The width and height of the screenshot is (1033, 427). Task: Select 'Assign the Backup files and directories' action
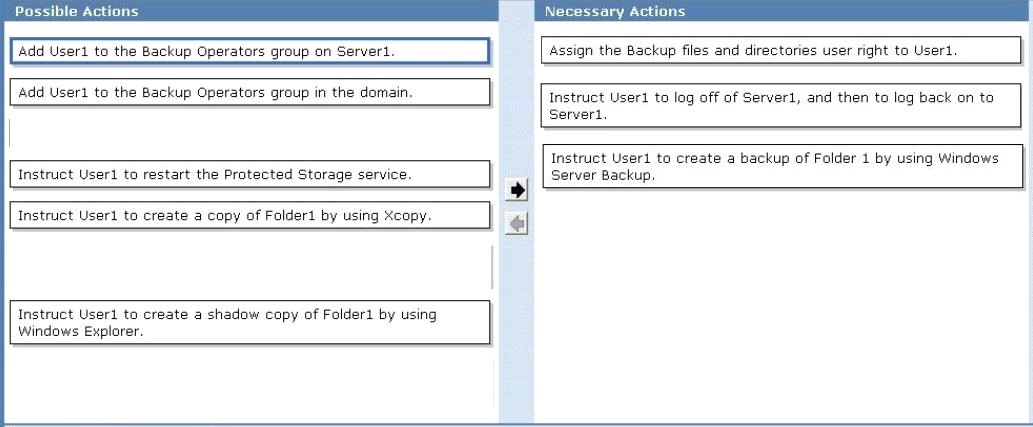tap(781, 50)
